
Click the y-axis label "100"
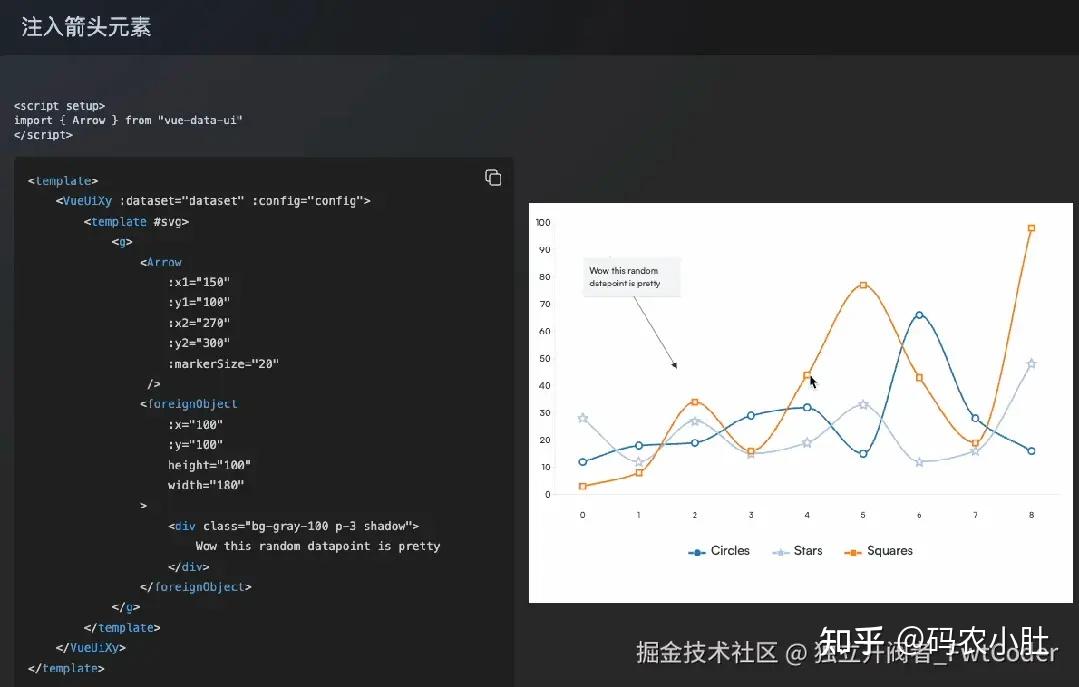(543, 222)
